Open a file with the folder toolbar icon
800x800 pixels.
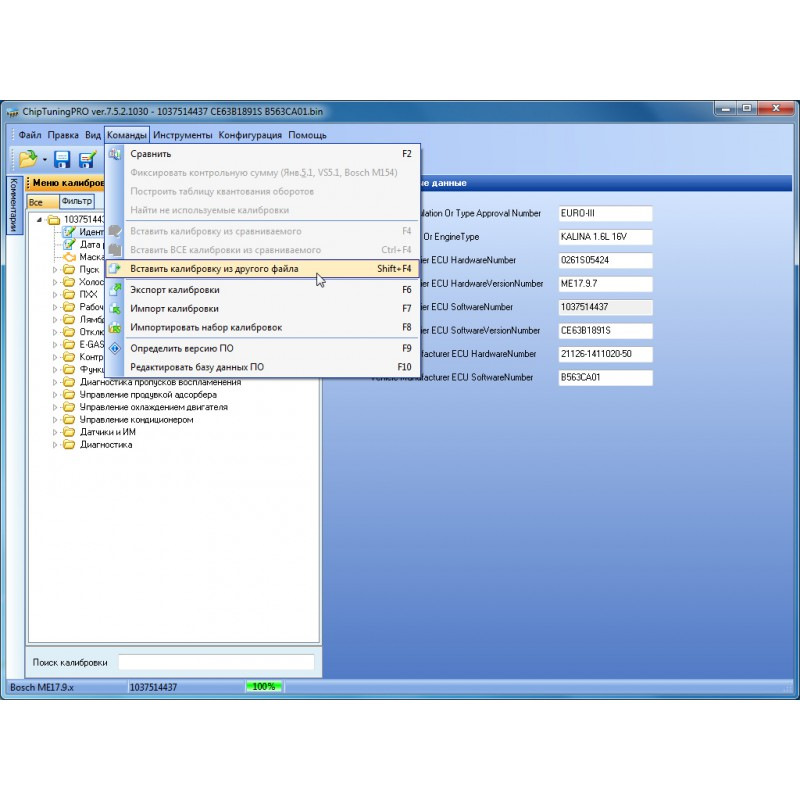click(27, 158)
